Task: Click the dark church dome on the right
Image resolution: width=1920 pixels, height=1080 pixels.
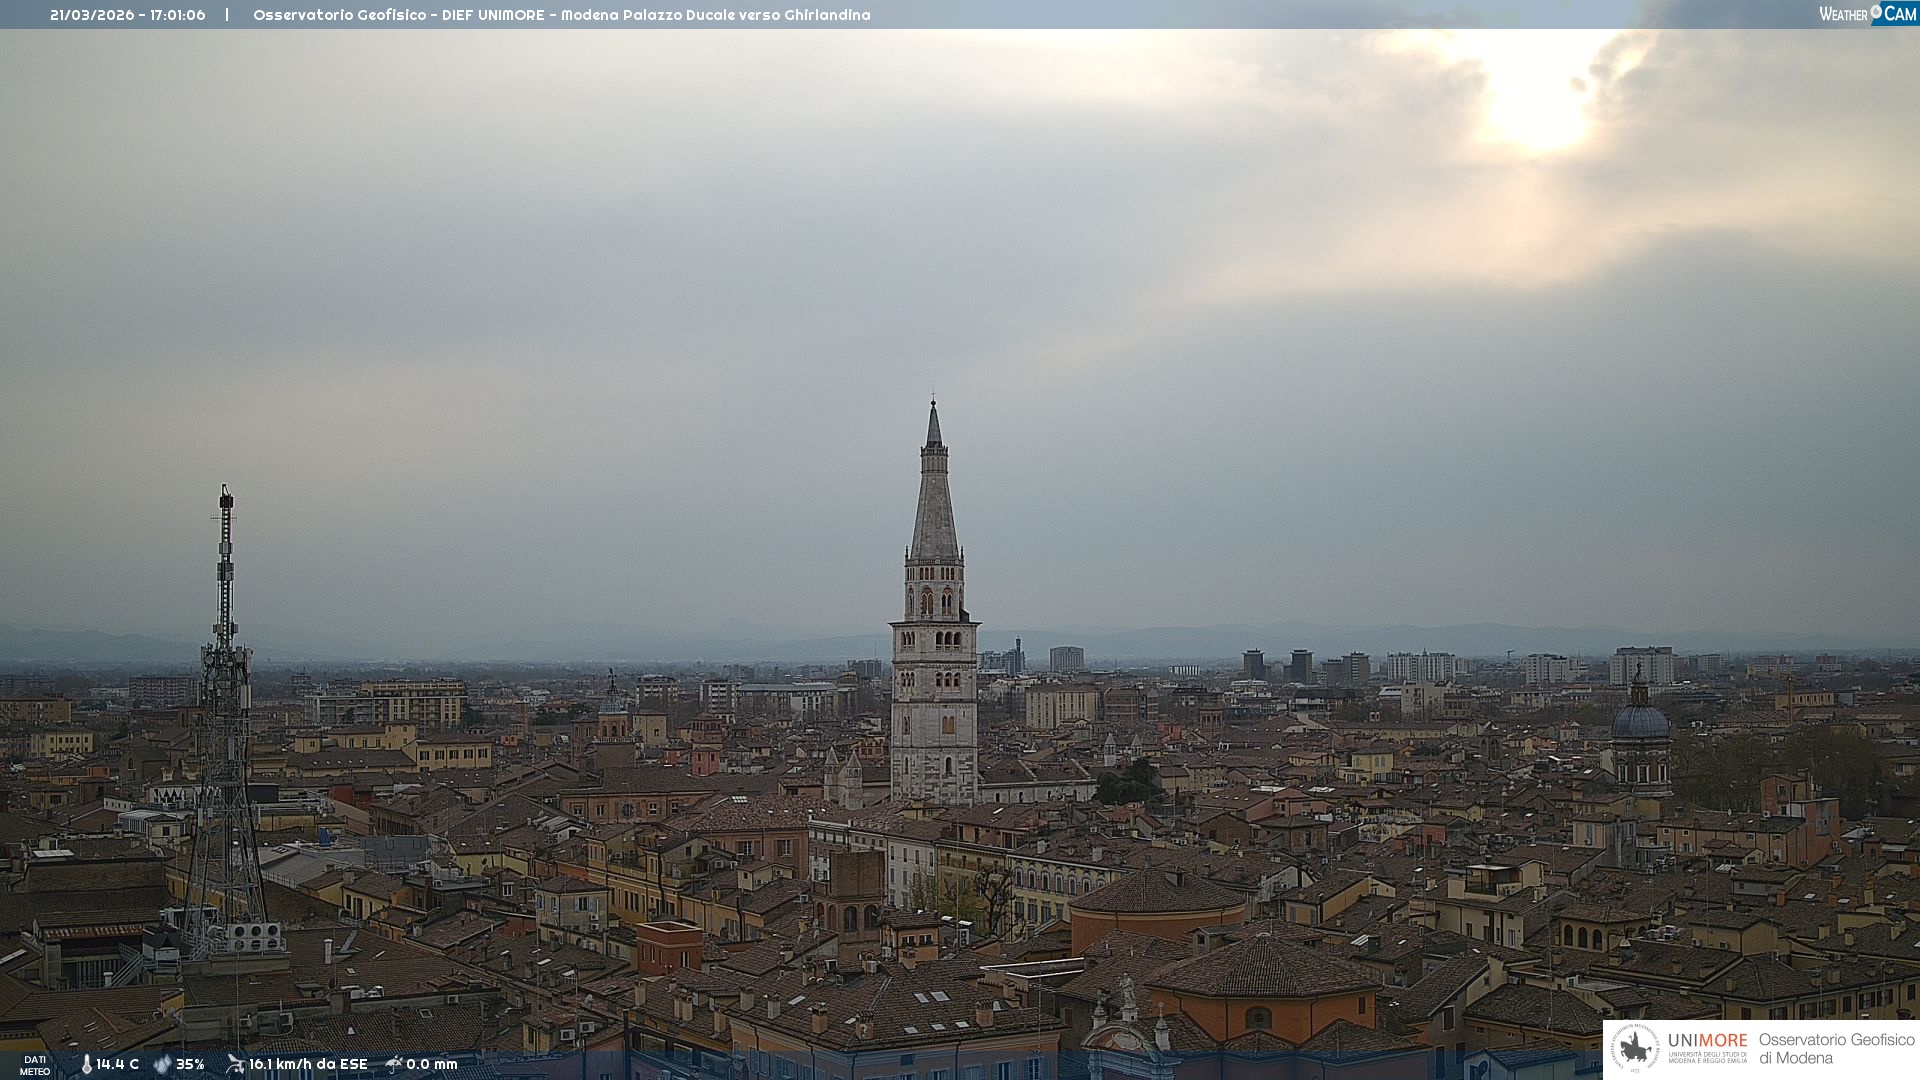Action: pos(1640,722)
